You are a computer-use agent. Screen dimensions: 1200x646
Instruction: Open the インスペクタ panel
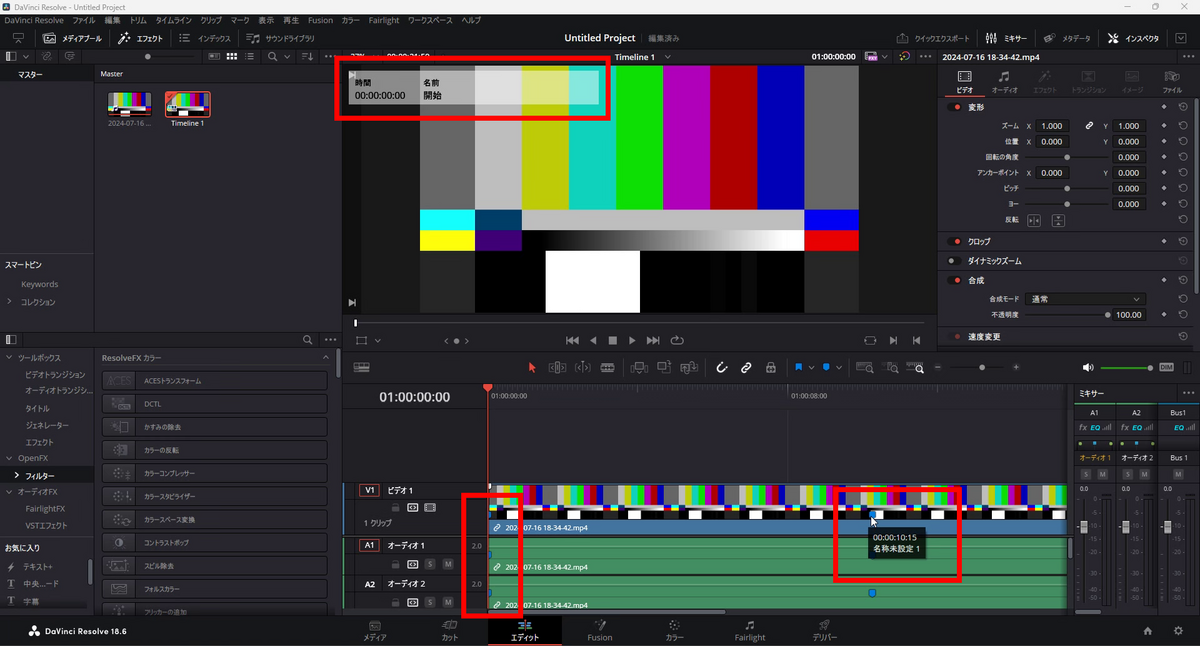point(1135,38)
